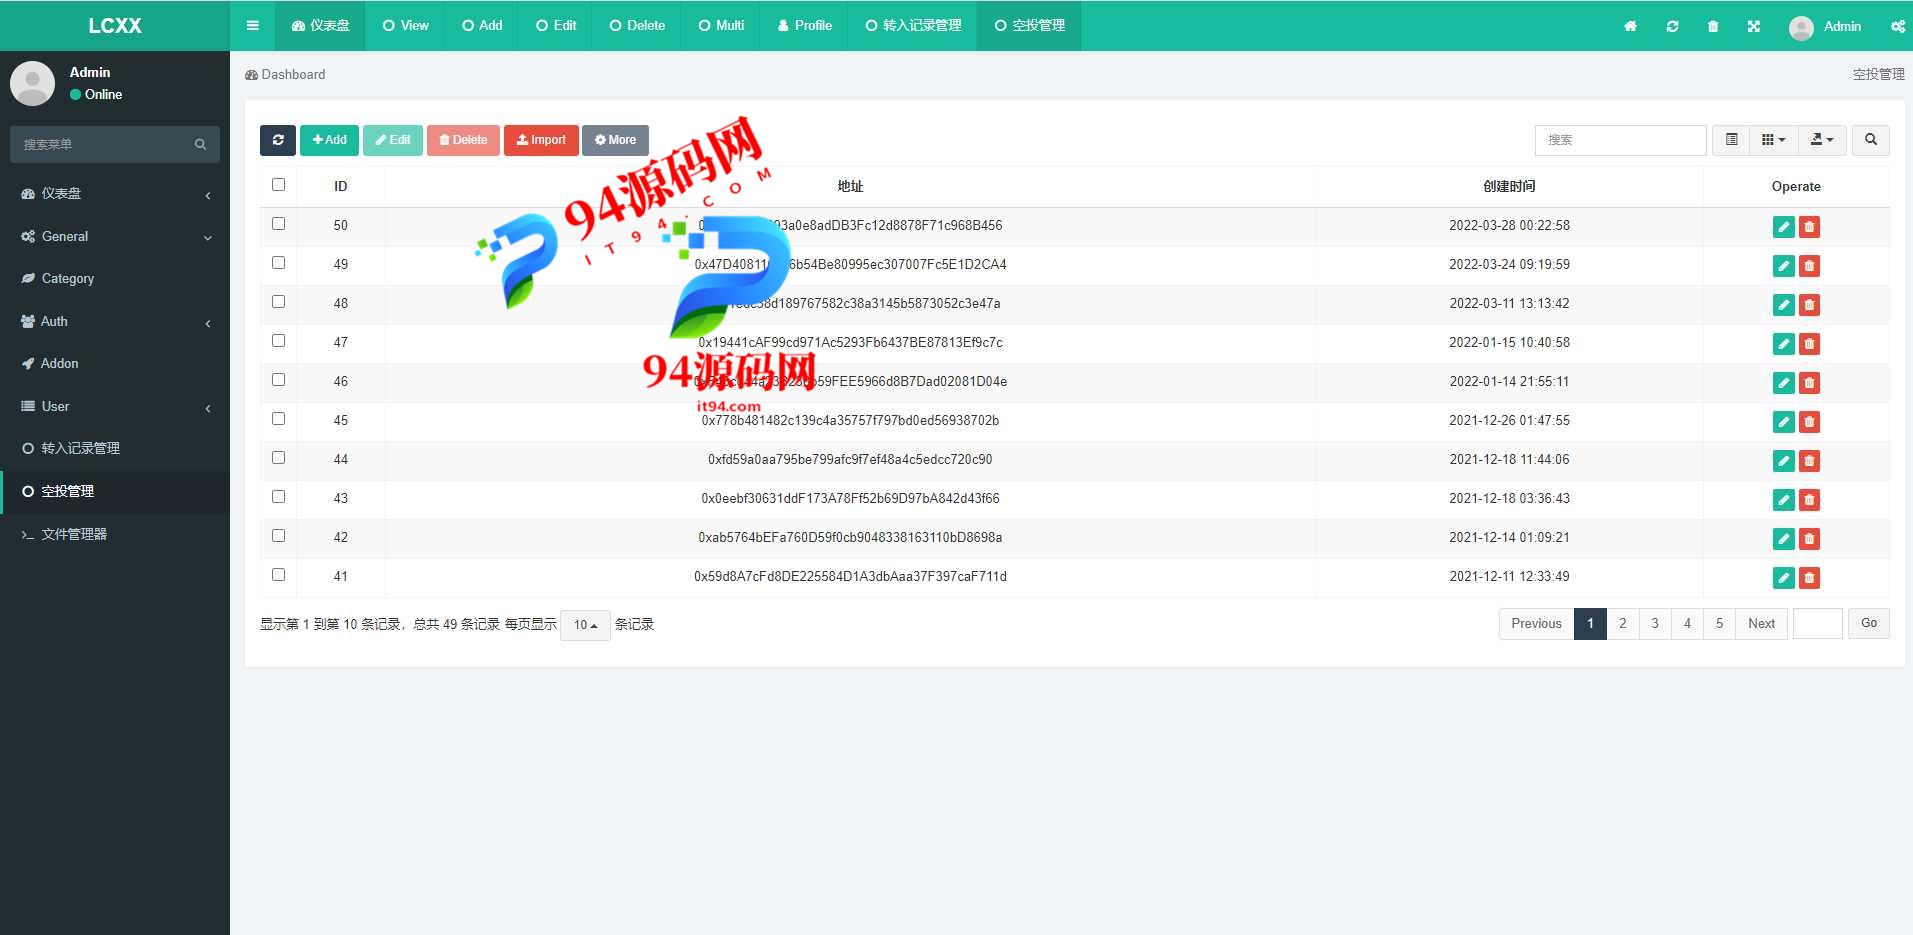Screen dimensions: 1913x935
Task: Check the row with ID 48
Action: coord(278,302)
